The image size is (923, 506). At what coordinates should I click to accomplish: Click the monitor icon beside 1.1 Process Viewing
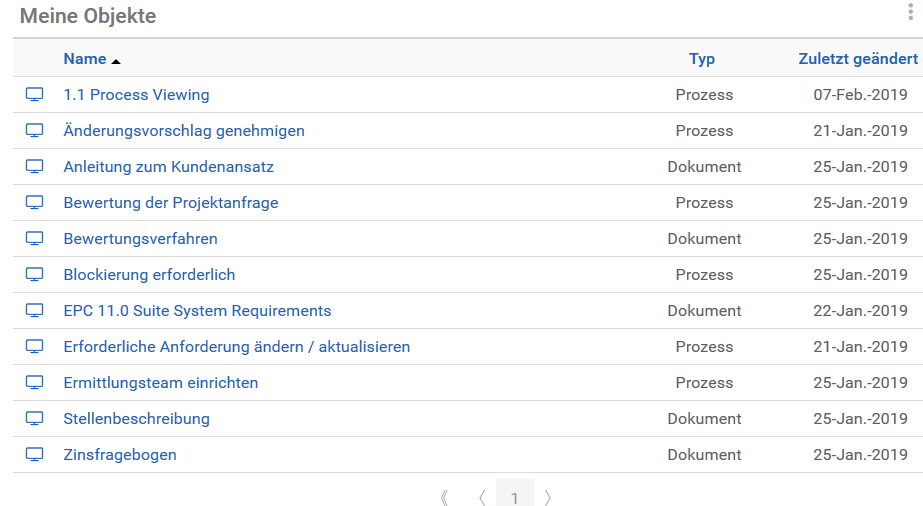[35, 95]
